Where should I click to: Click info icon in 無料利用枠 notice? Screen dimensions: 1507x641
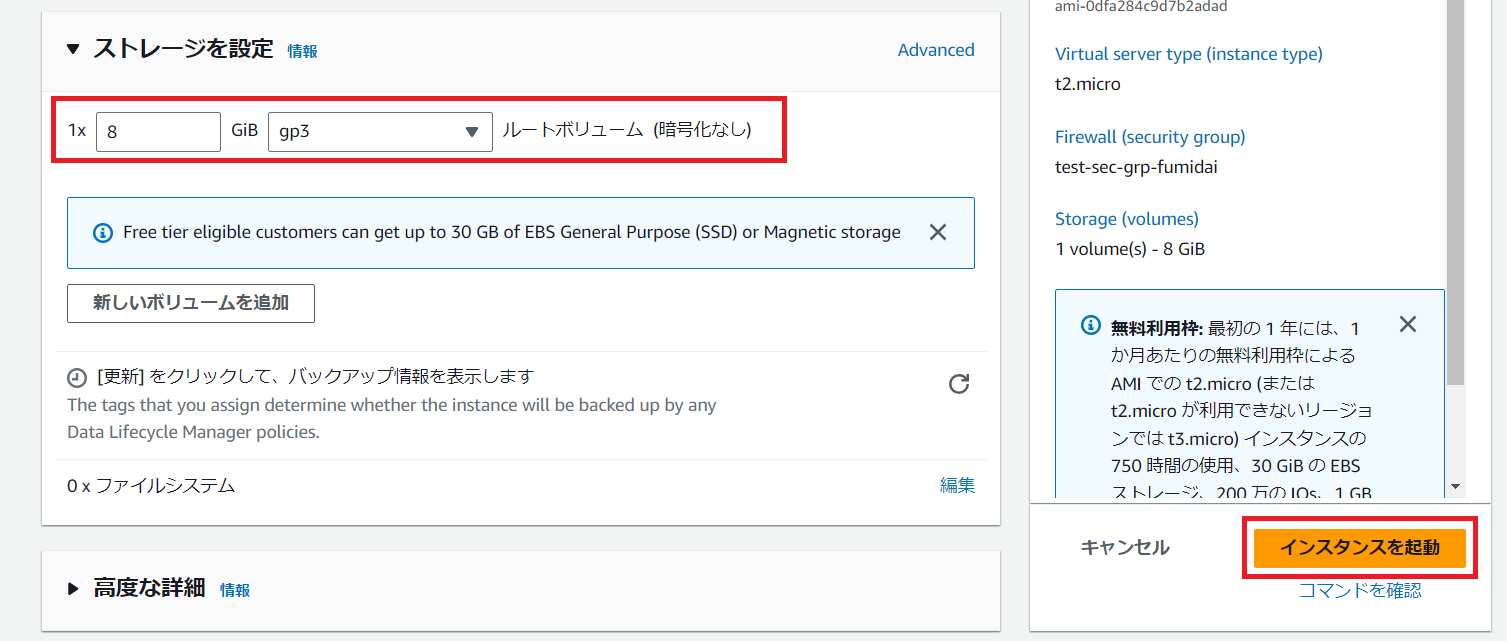pyautogui.click(x=1091, y=327)
